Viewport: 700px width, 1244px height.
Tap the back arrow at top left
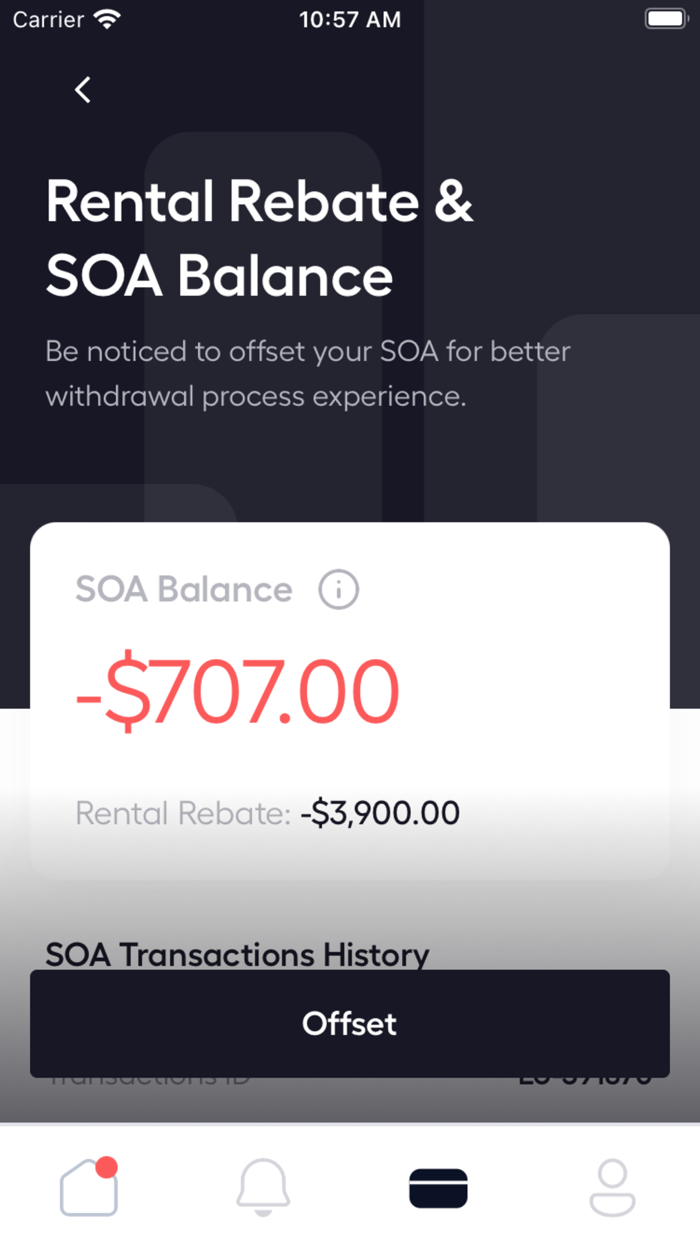tap(82, 89)
